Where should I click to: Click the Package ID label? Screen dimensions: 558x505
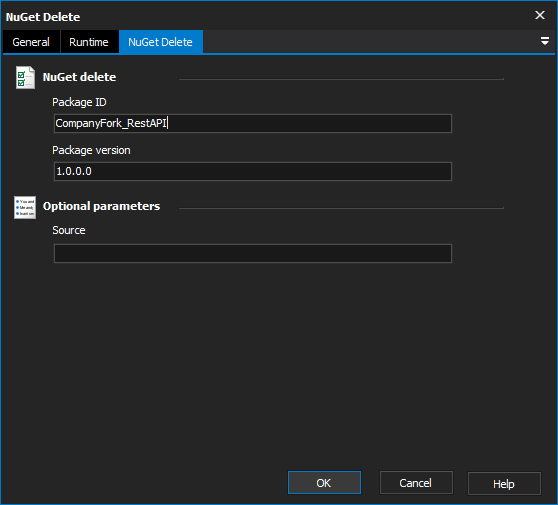tap(79, 102)
